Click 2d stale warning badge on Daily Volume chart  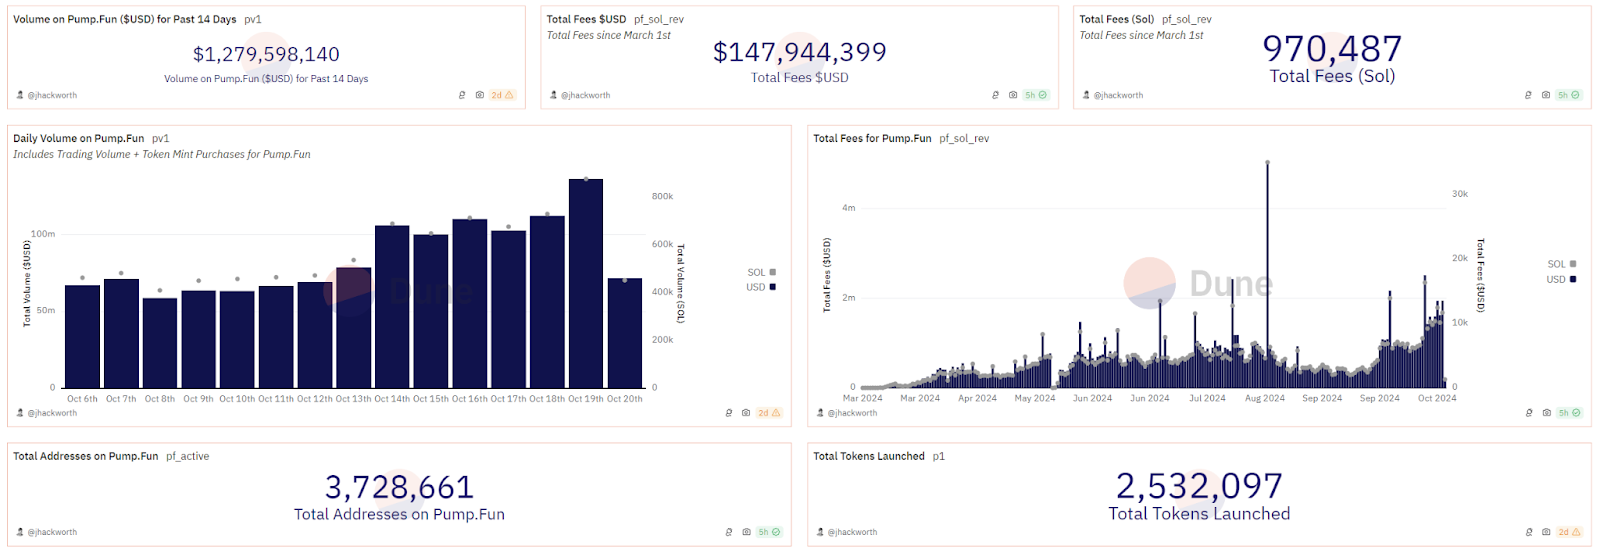pyautogui.click(x=769, y=413)
